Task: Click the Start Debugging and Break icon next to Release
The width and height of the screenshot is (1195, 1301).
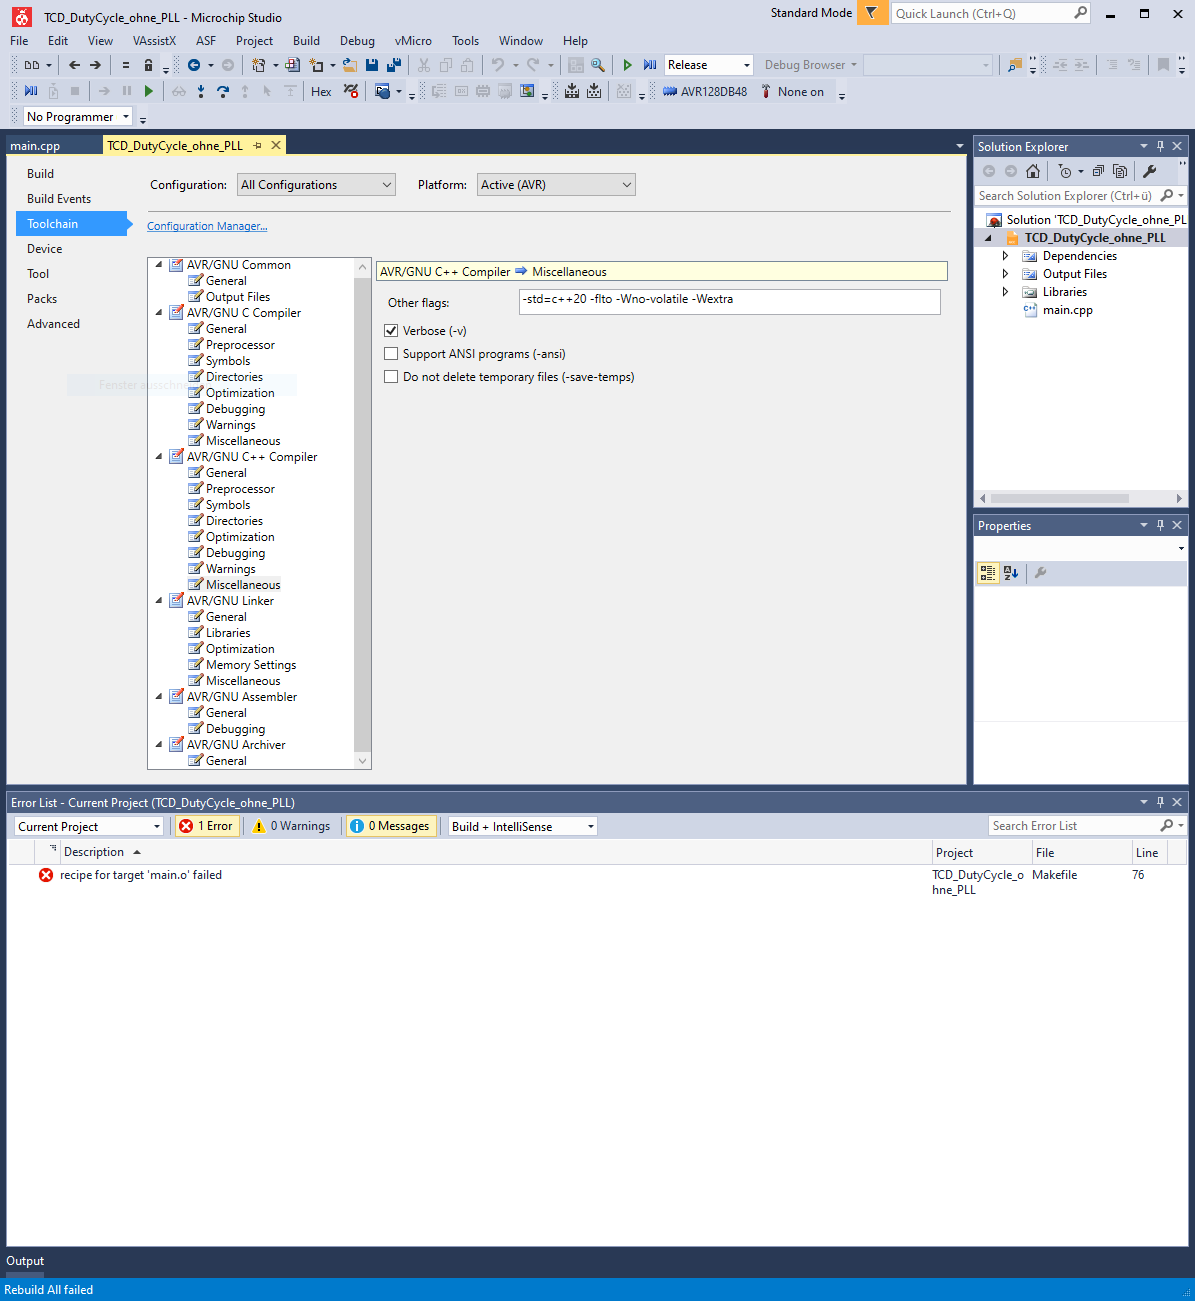Action: pos(650,65)
